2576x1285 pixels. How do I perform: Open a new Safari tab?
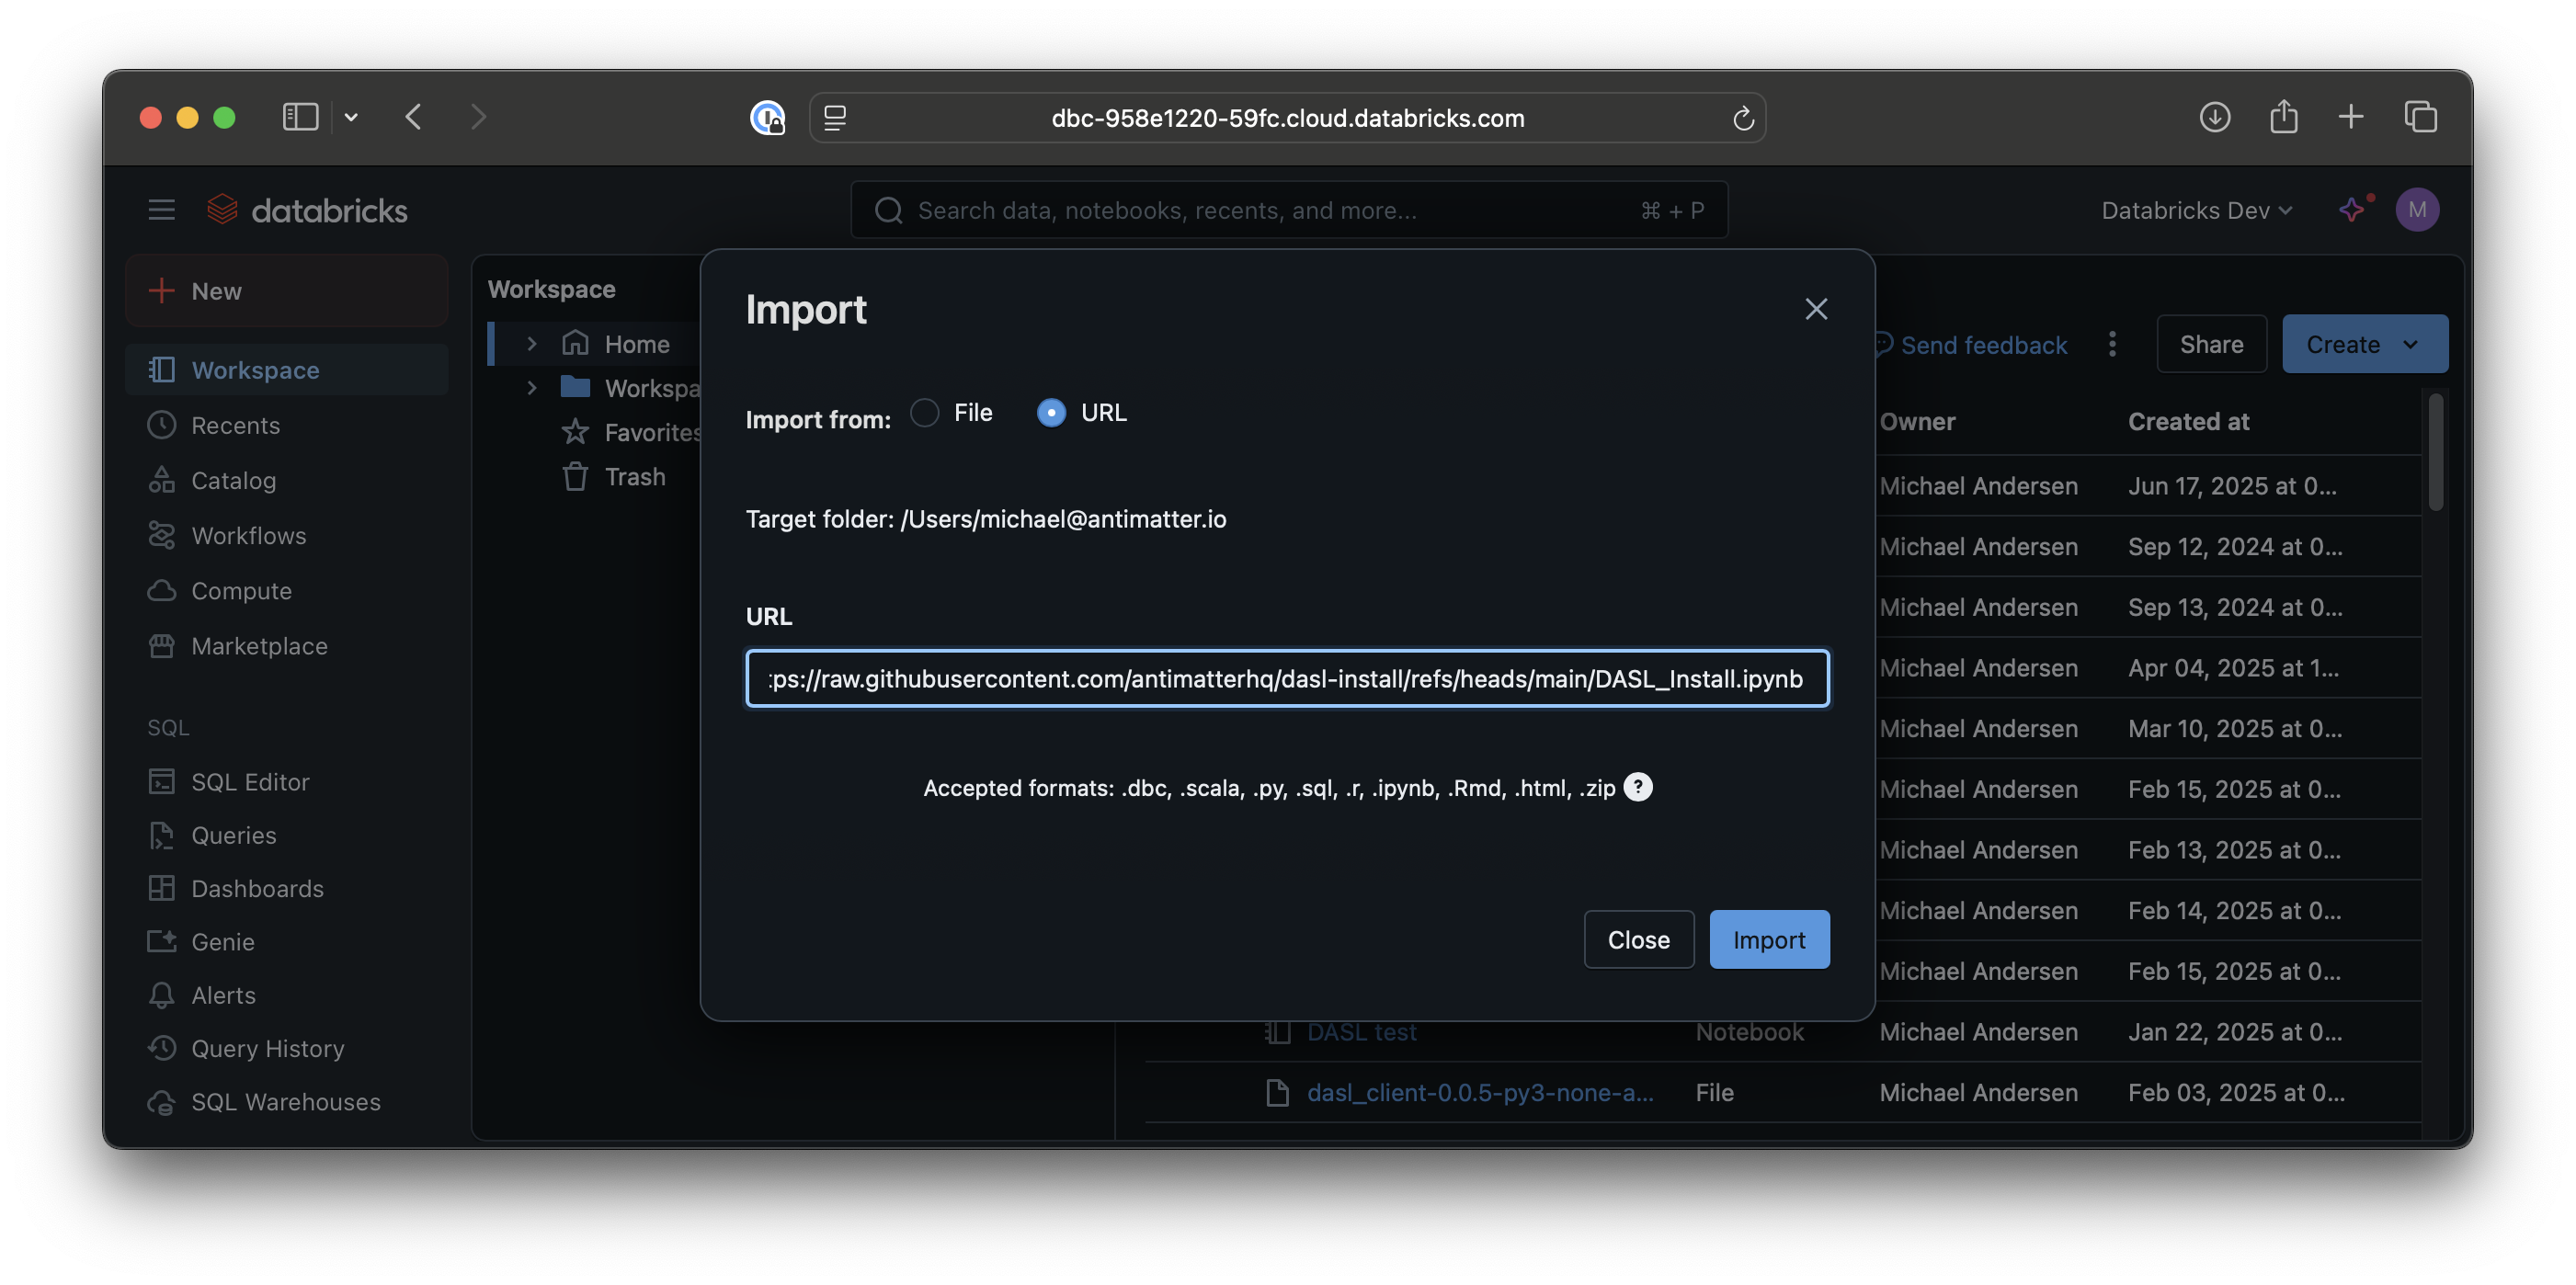pyautogui.click(x=2351, y=118)
